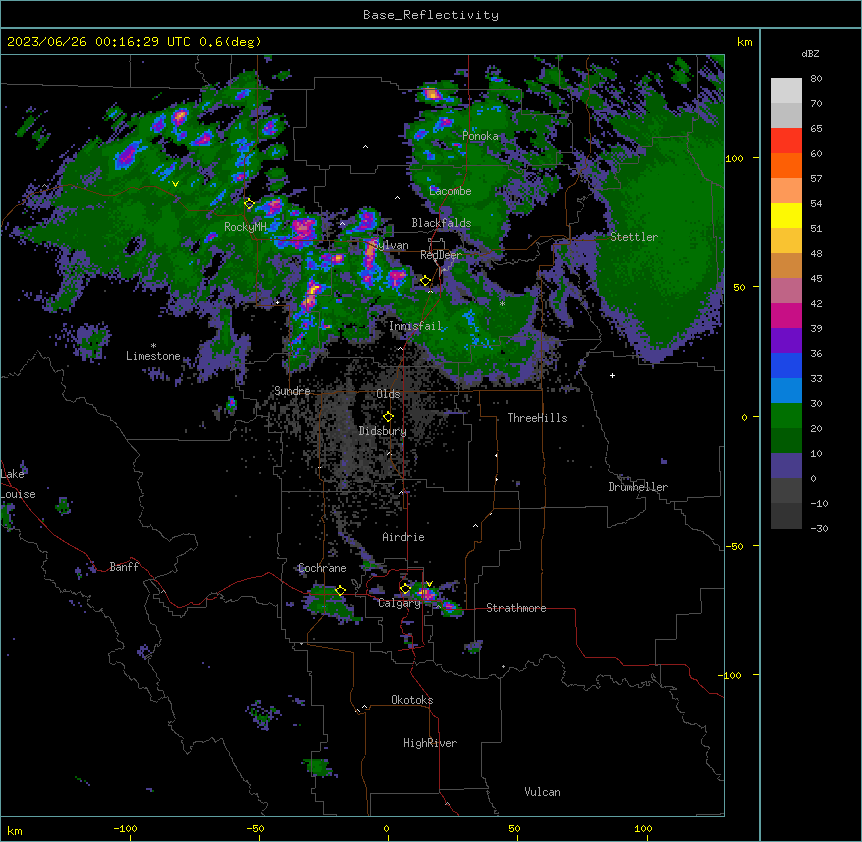The width and height of the screenshot is (862, 842).
Task: Click the orange 60 dBZ legend swatch
Action: [x=786, y=165]
